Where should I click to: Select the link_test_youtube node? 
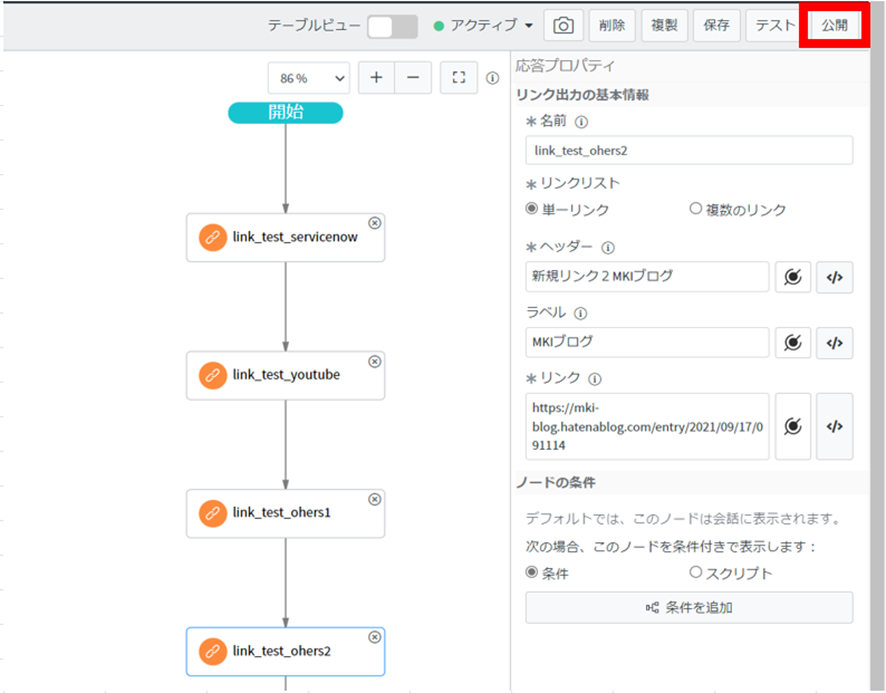(285, 375)
